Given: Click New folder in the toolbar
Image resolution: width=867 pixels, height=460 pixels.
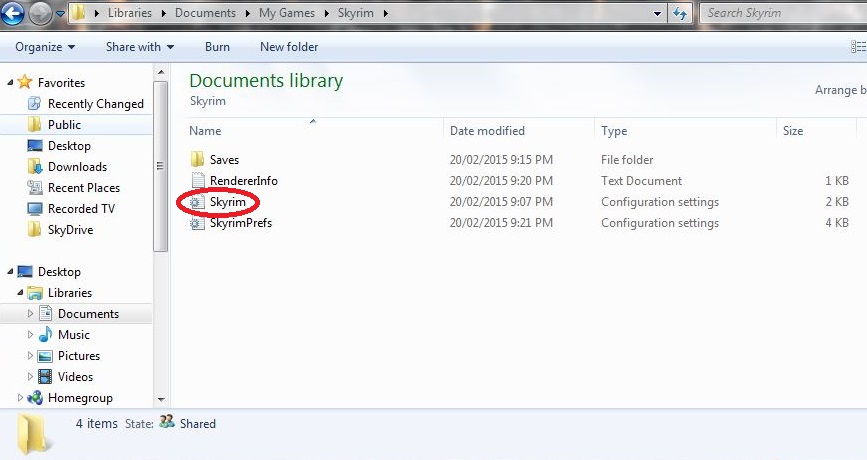Looking at the screenshot, I should pyautogui.click(x=289, y=47).
